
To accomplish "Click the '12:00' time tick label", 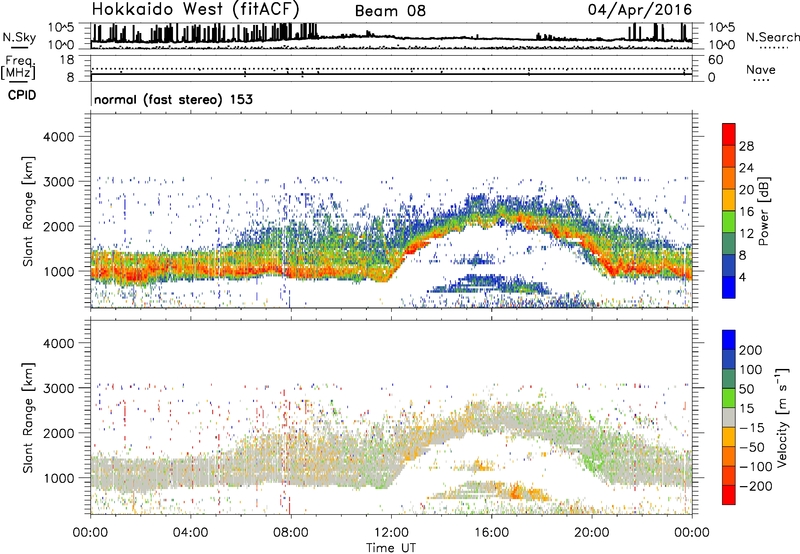I will pyautogui.click(x=391, y=533).
